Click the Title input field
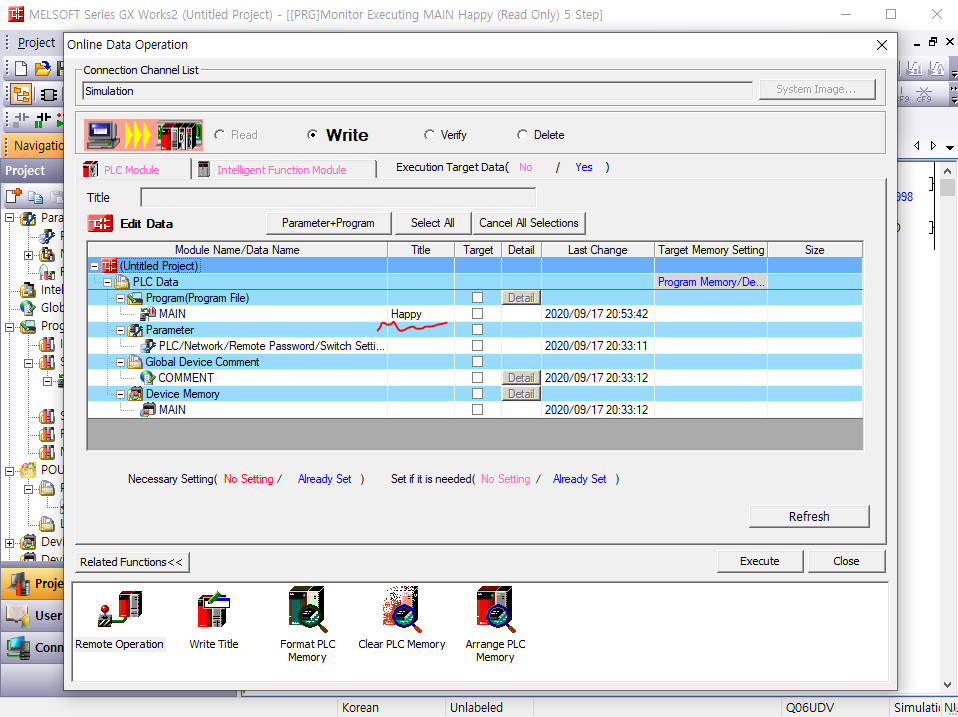This screenshot has width=958, height=717. click(x=338, y=198)
